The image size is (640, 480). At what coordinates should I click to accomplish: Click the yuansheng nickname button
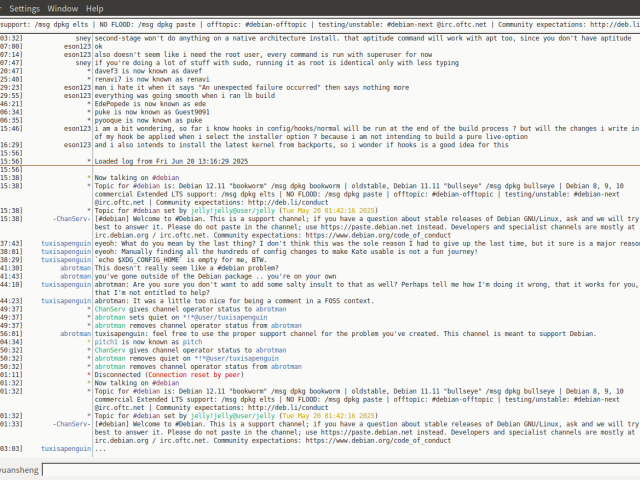pyautogui.click(x=18, y=469)
